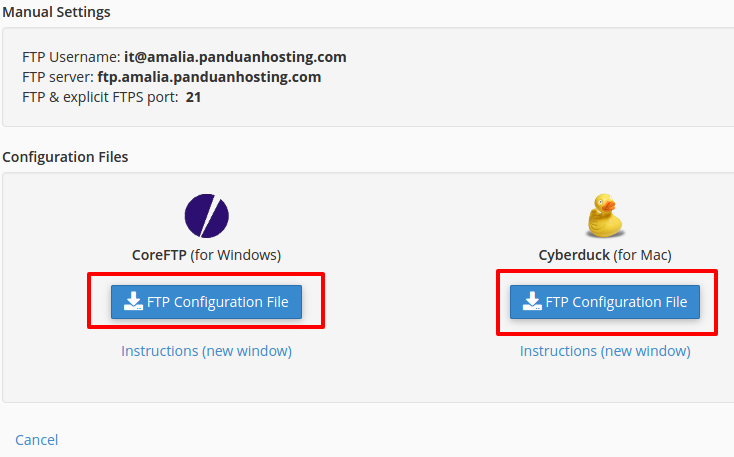Click the "FTP server:" field label
Image resolution: width=734 pixels, height=457 pixels.
tap(58, 77)
